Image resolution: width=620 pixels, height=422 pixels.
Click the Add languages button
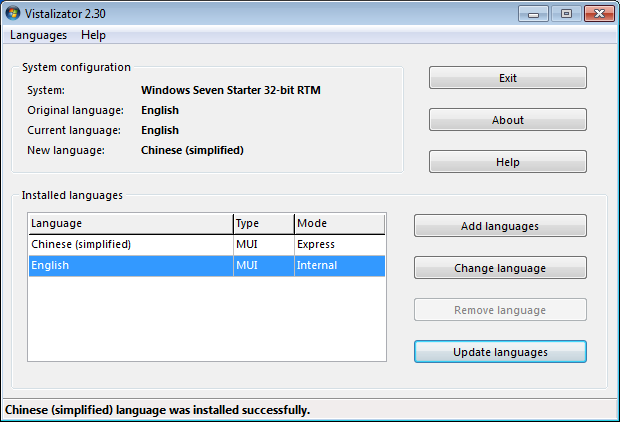click(500, 226)
